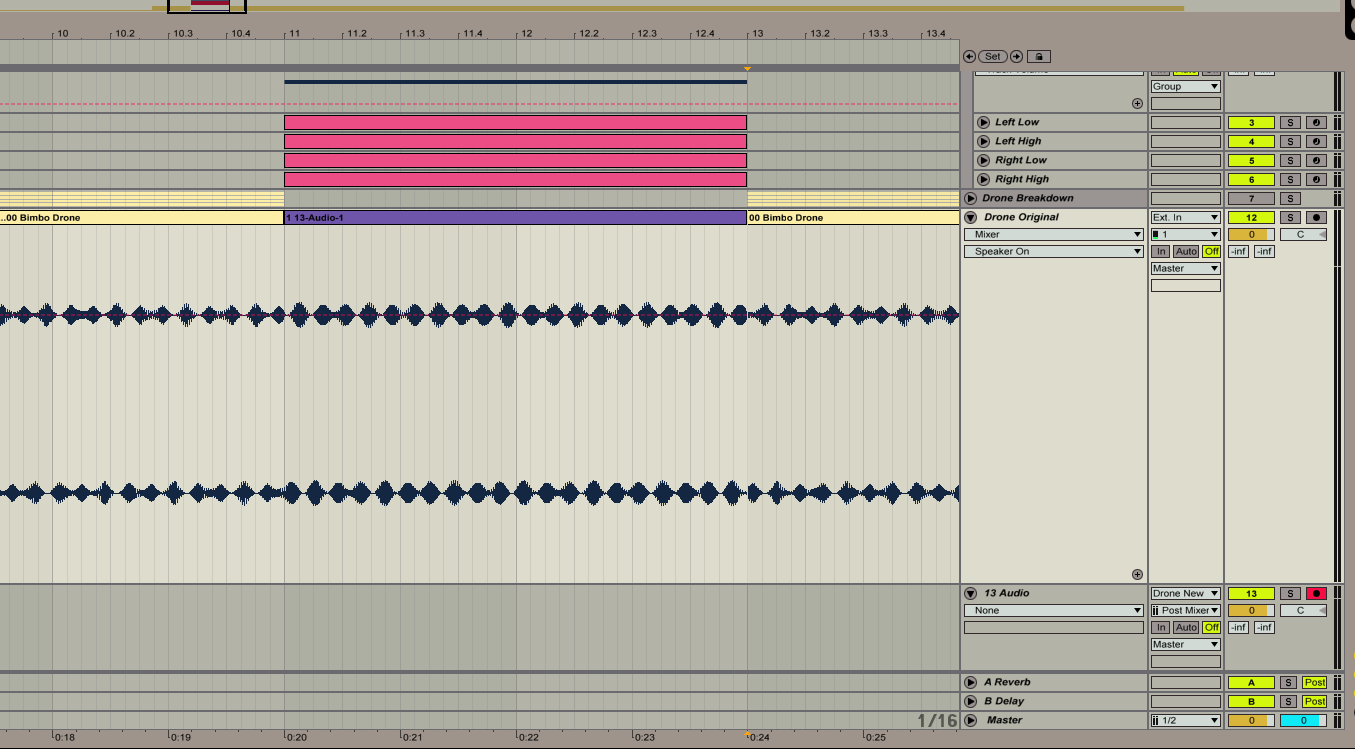Arm recording on Drone Original track
Image resolution: width=1355 pixels, height=749 pixels.
1316,218
